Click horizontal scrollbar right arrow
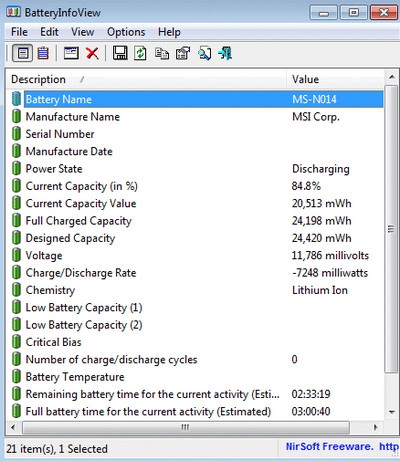The width and height of the screenshot is (400, 461). coord(376,427)
